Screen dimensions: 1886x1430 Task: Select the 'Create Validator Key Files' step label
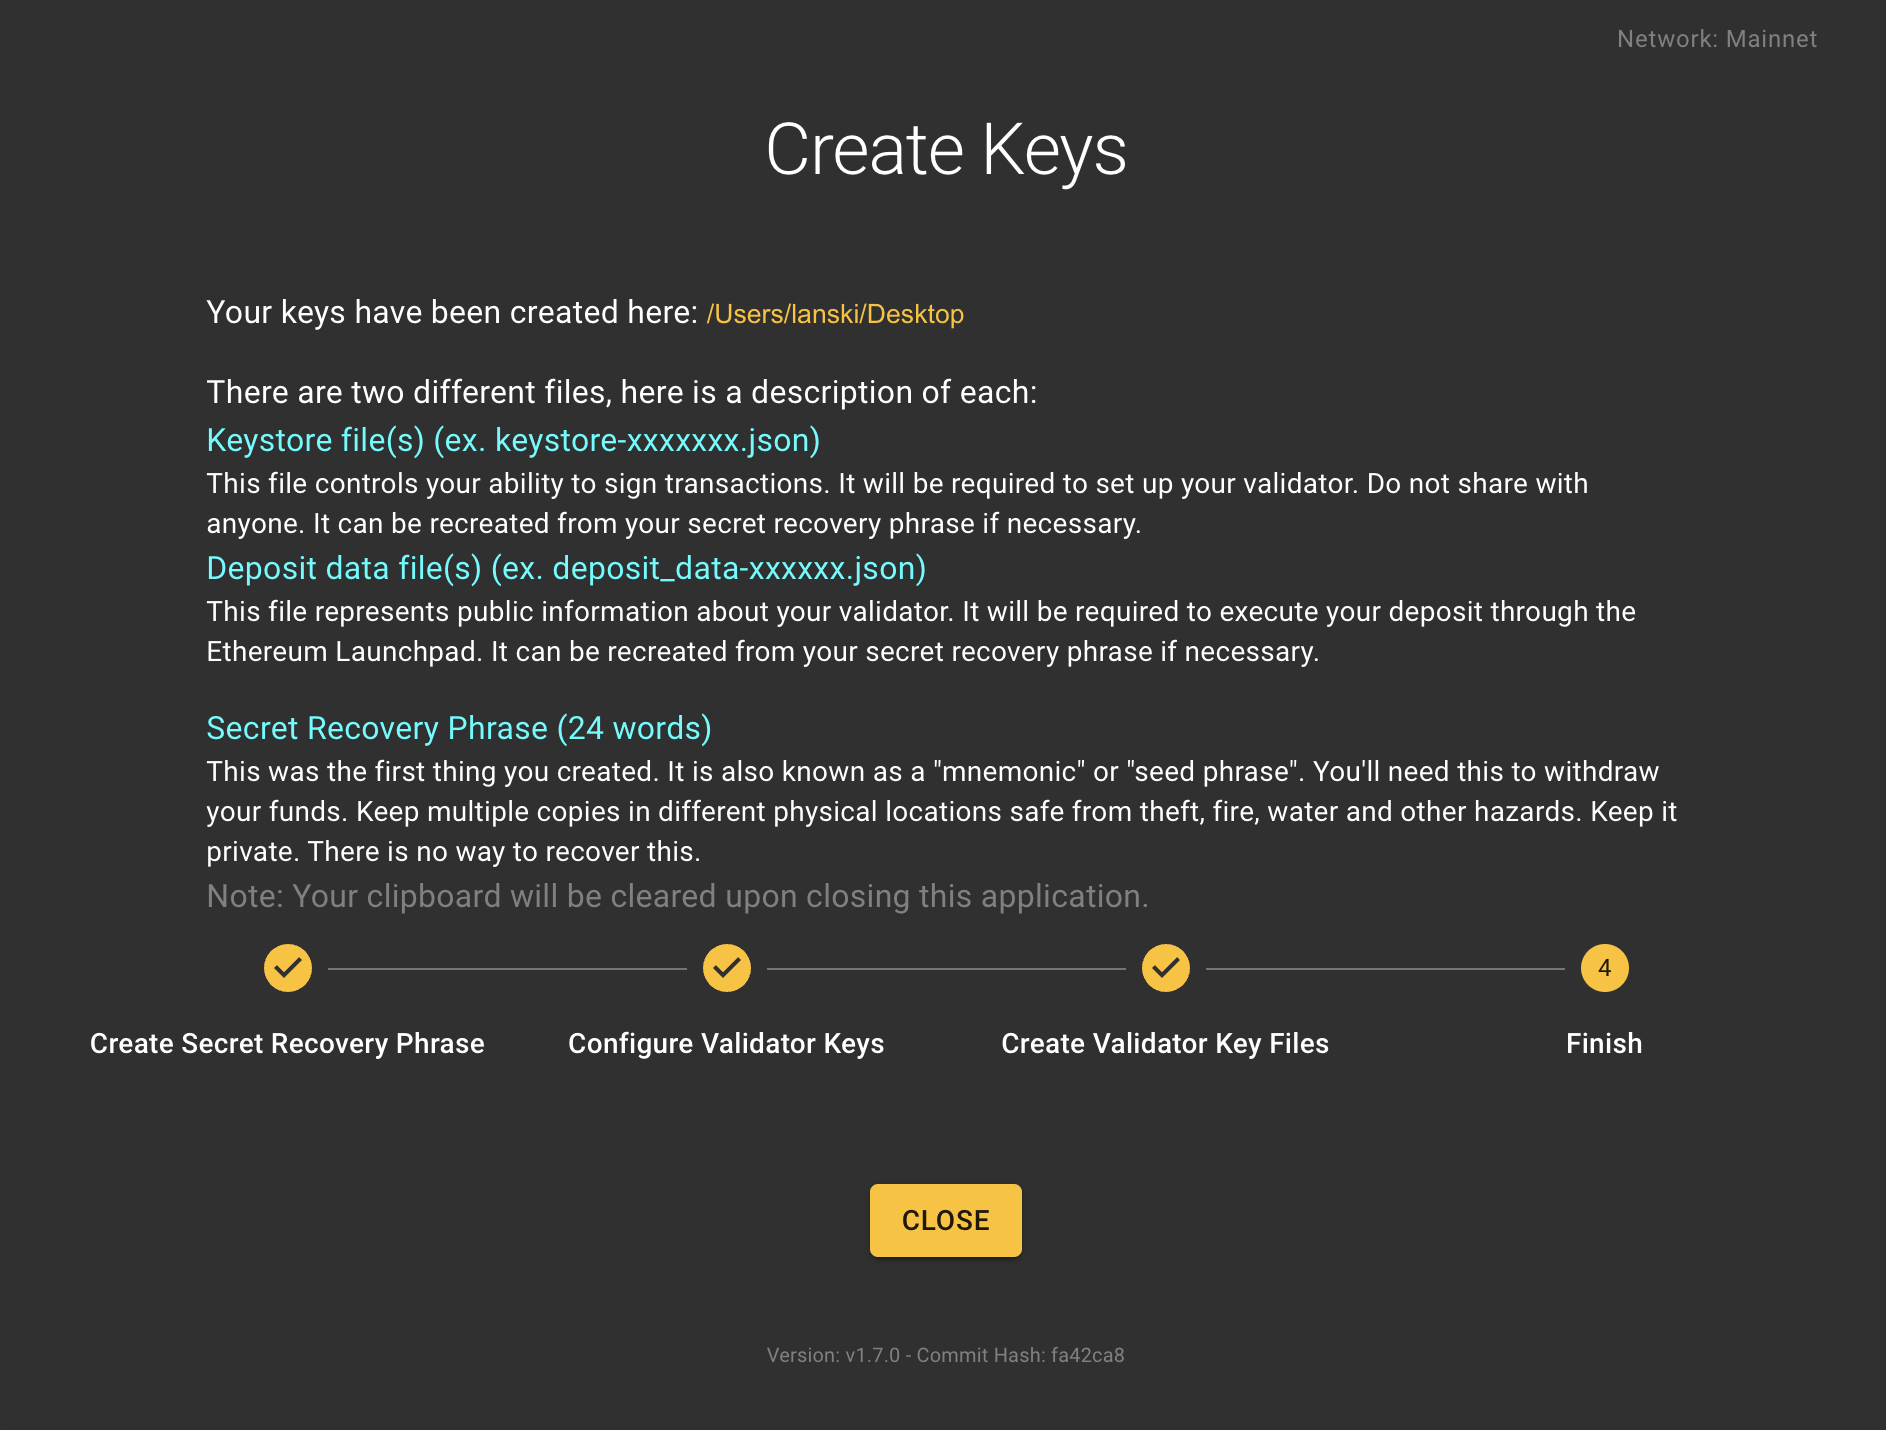point(1165,1043)
